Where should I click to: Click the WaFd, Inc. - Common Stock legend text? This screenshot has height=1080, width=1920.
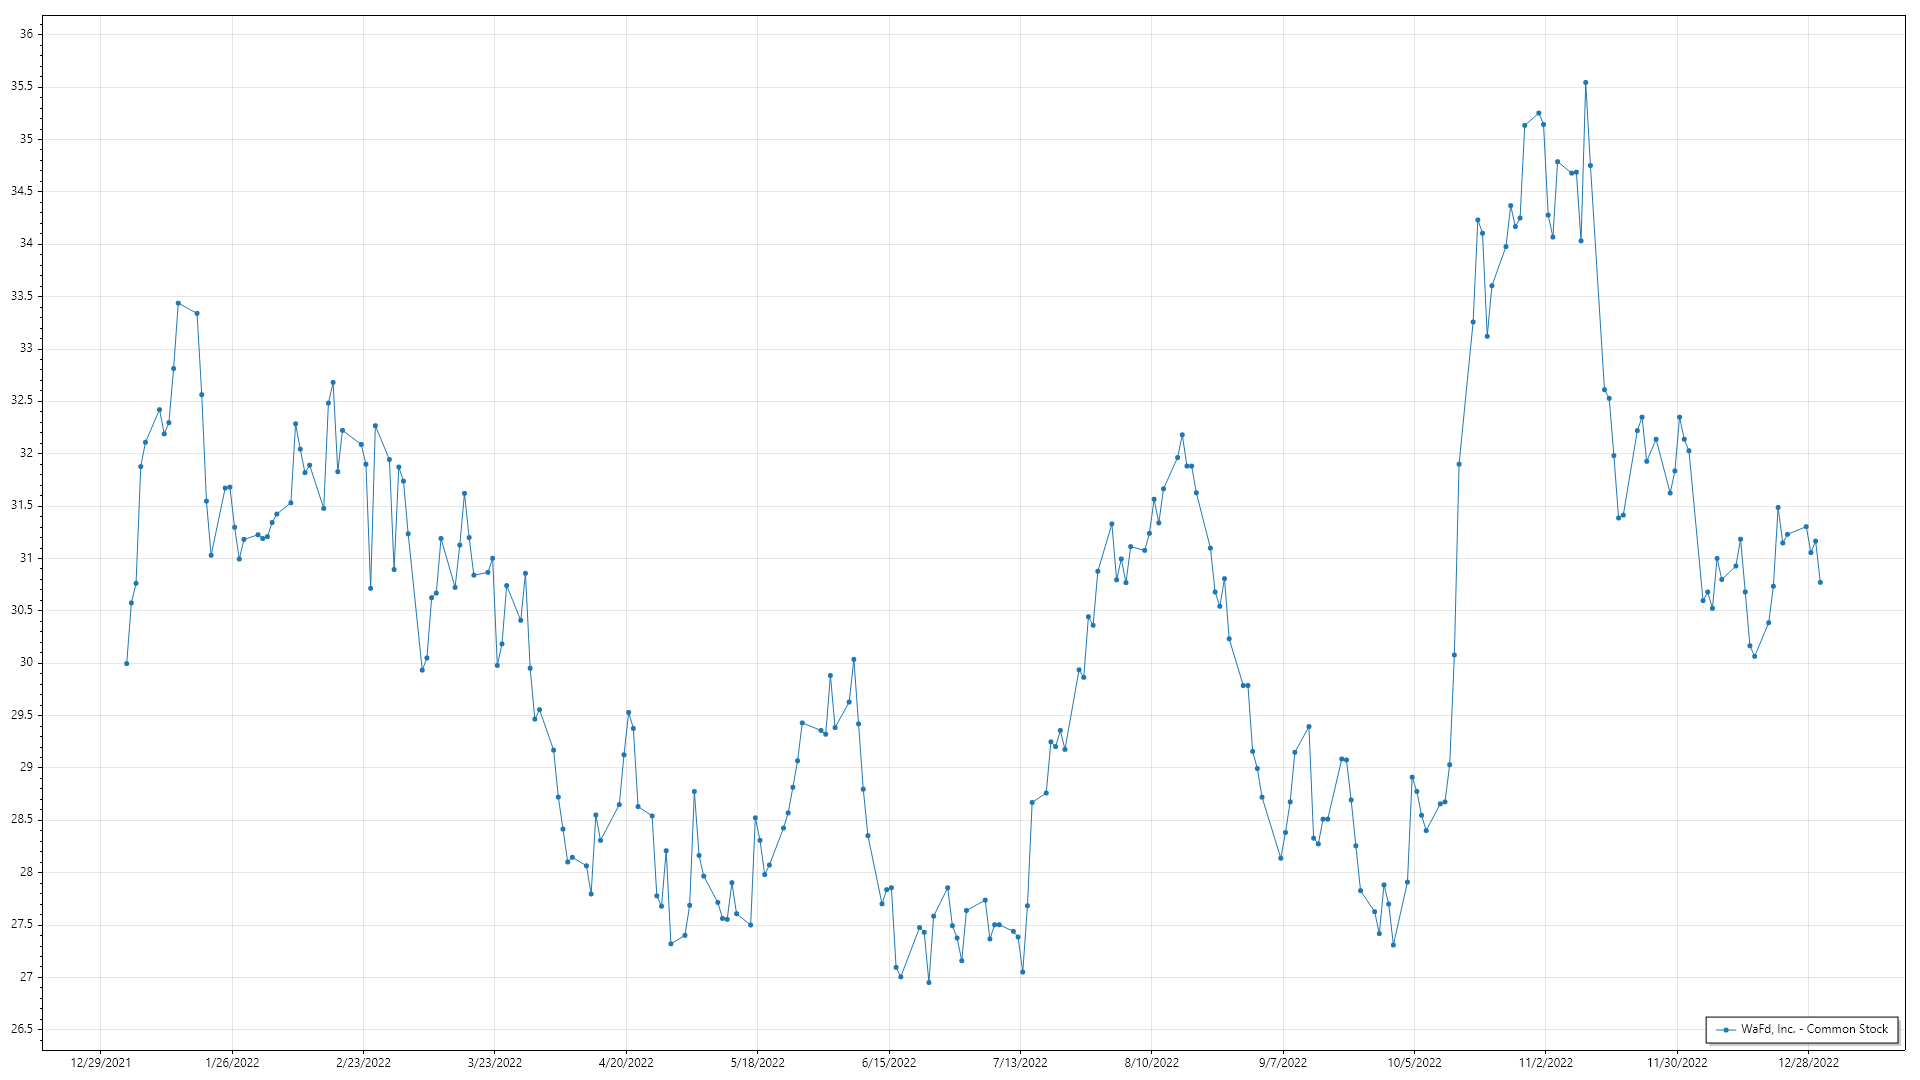click(1814, 1029)
